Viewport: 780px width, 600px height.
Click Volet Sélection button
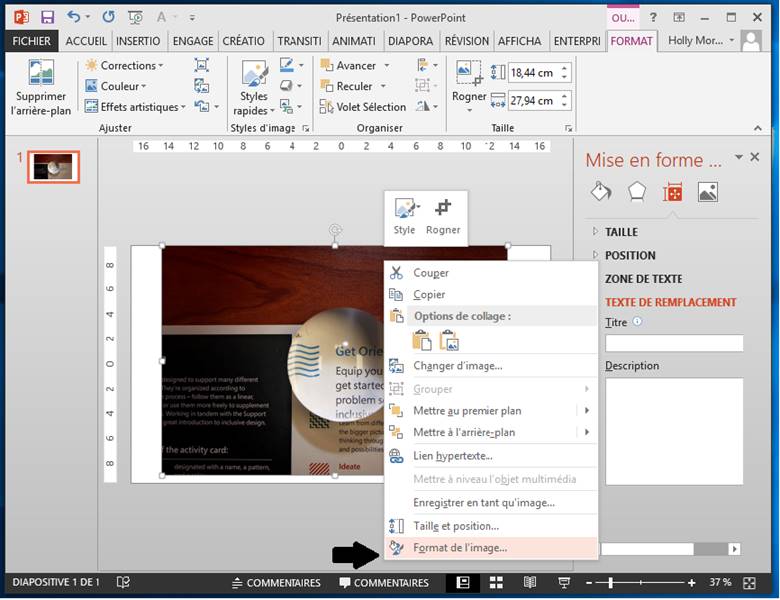click(363, 107)
